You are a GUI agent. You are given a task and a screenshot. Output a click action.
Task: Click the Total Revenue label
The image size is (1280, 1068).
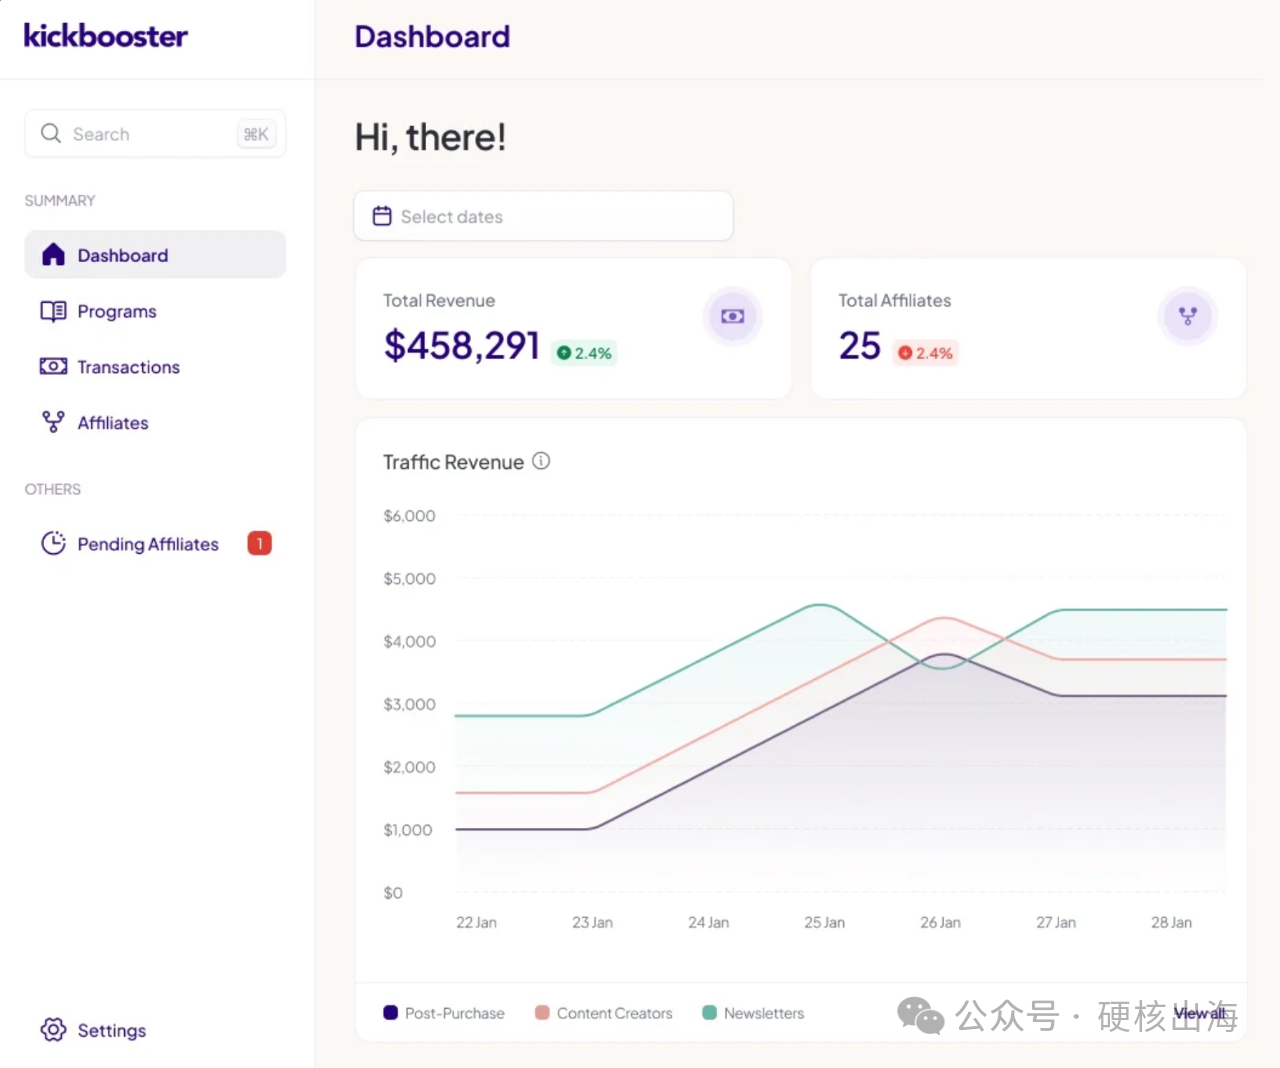coord(439,300)
